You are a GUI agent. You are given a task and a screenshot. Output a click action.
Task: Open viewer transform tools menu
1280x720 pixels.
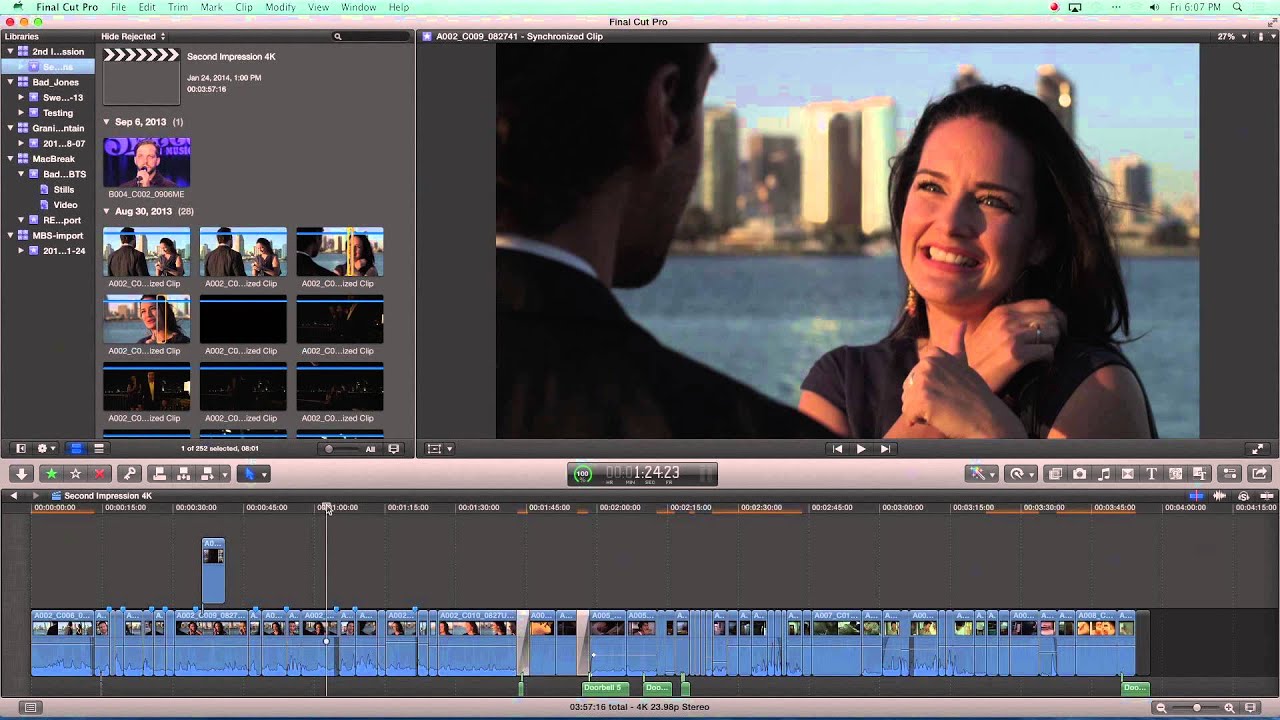click(x=439, y=449)
